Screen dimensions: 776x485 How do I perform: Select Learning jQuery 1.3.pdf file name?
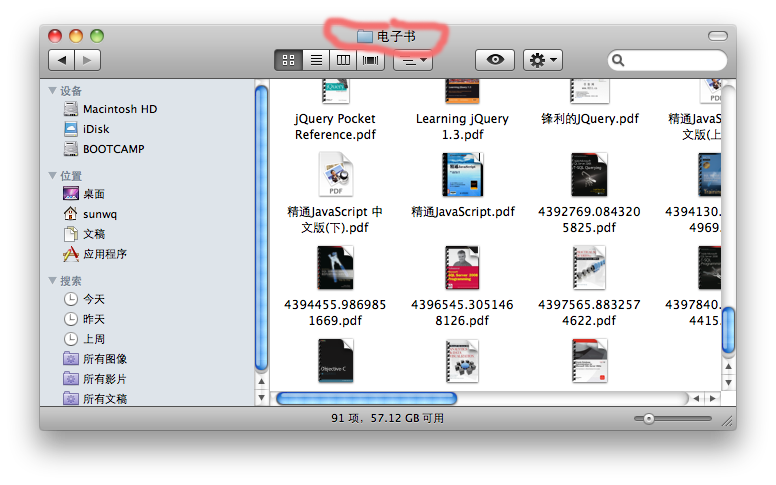[x=462, y=127]
